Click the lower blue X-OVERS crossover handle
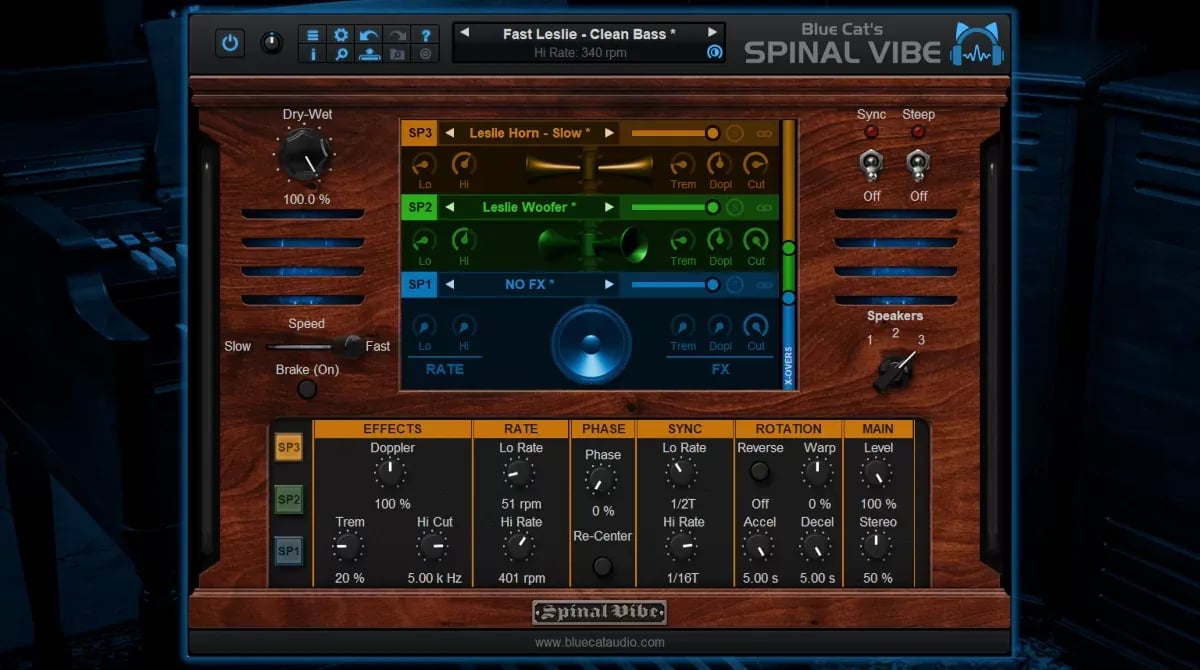Image resolution: width=1200 pixels, height=670 pixels. point(789,298)
